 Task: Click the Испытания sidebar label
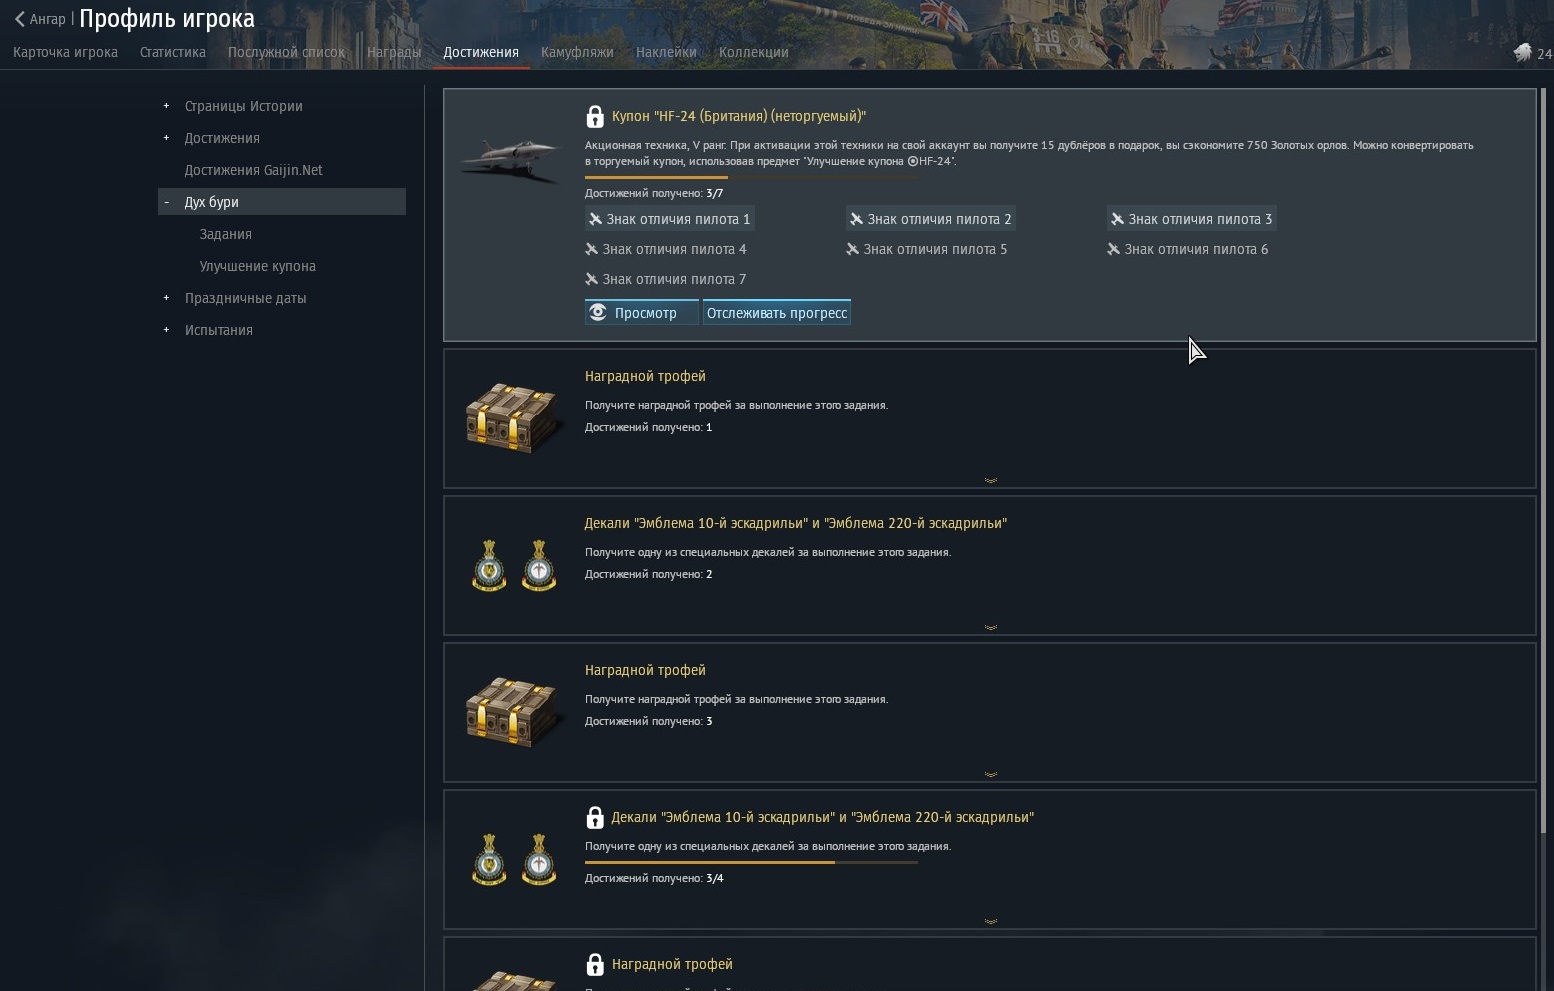[x=219, y=330]
